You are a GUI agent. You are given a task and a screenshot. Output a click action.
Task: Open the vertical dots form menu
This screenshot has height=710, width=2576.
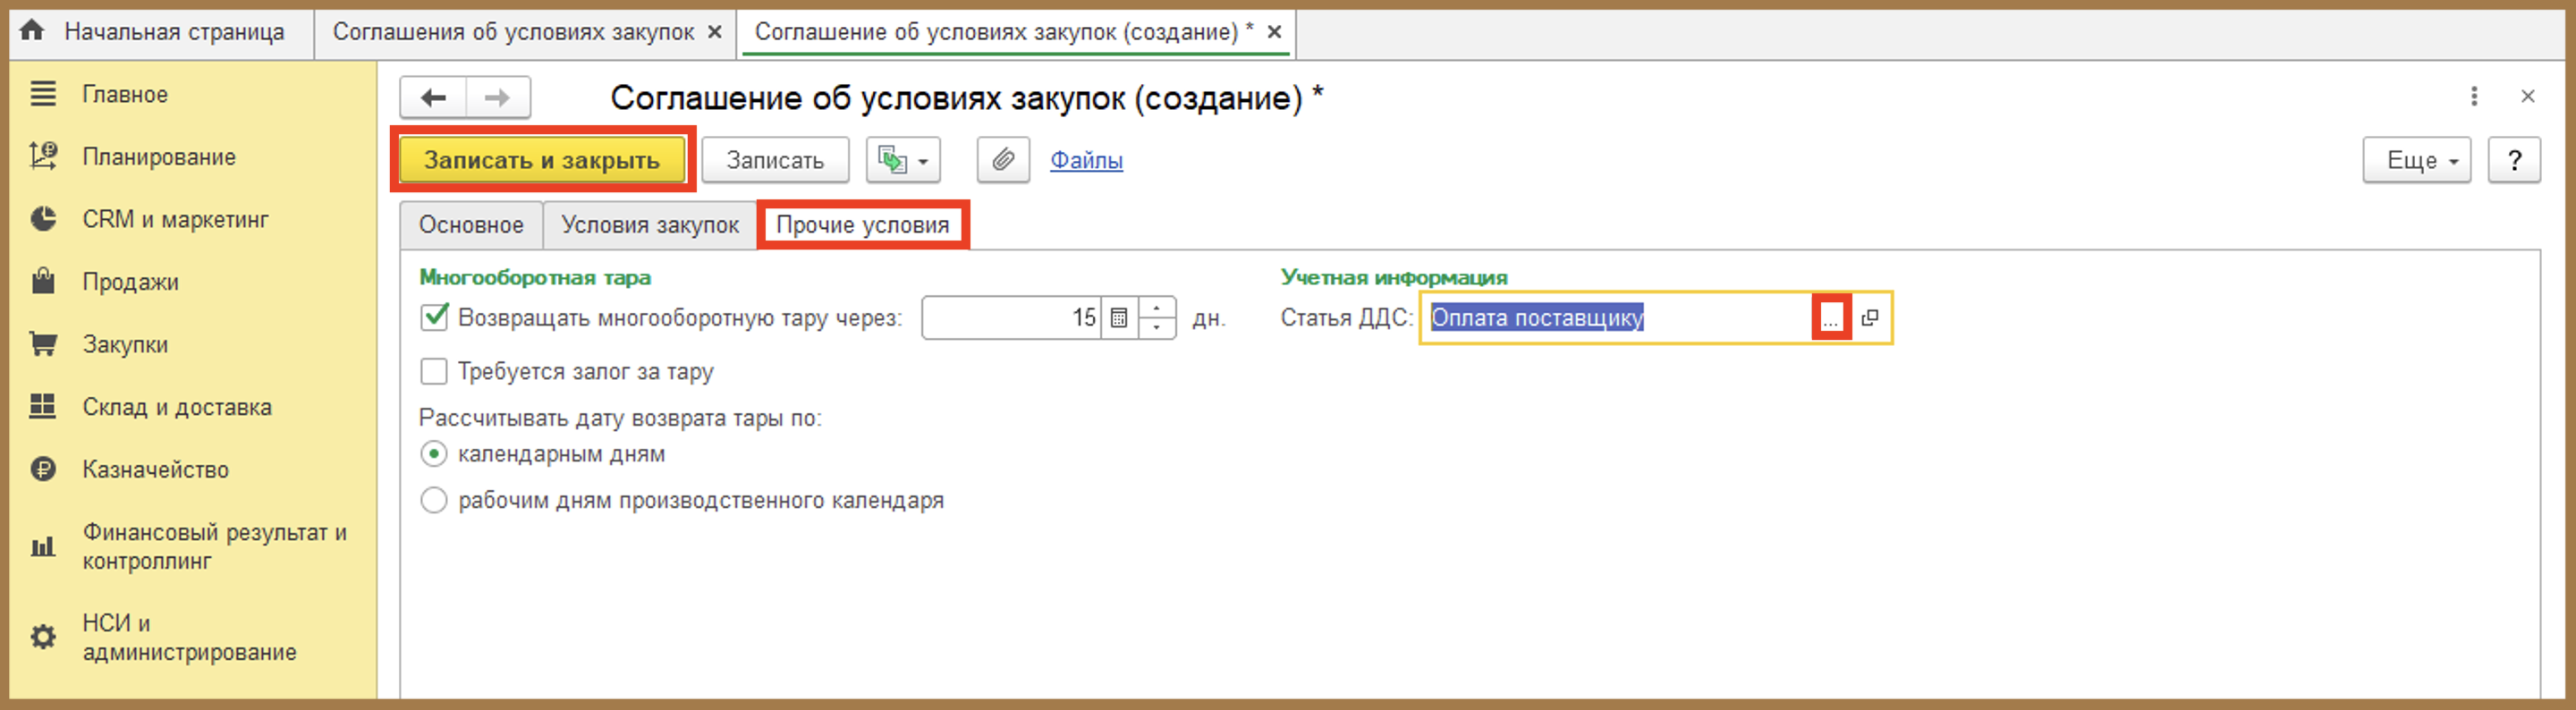click(2474, 96)
